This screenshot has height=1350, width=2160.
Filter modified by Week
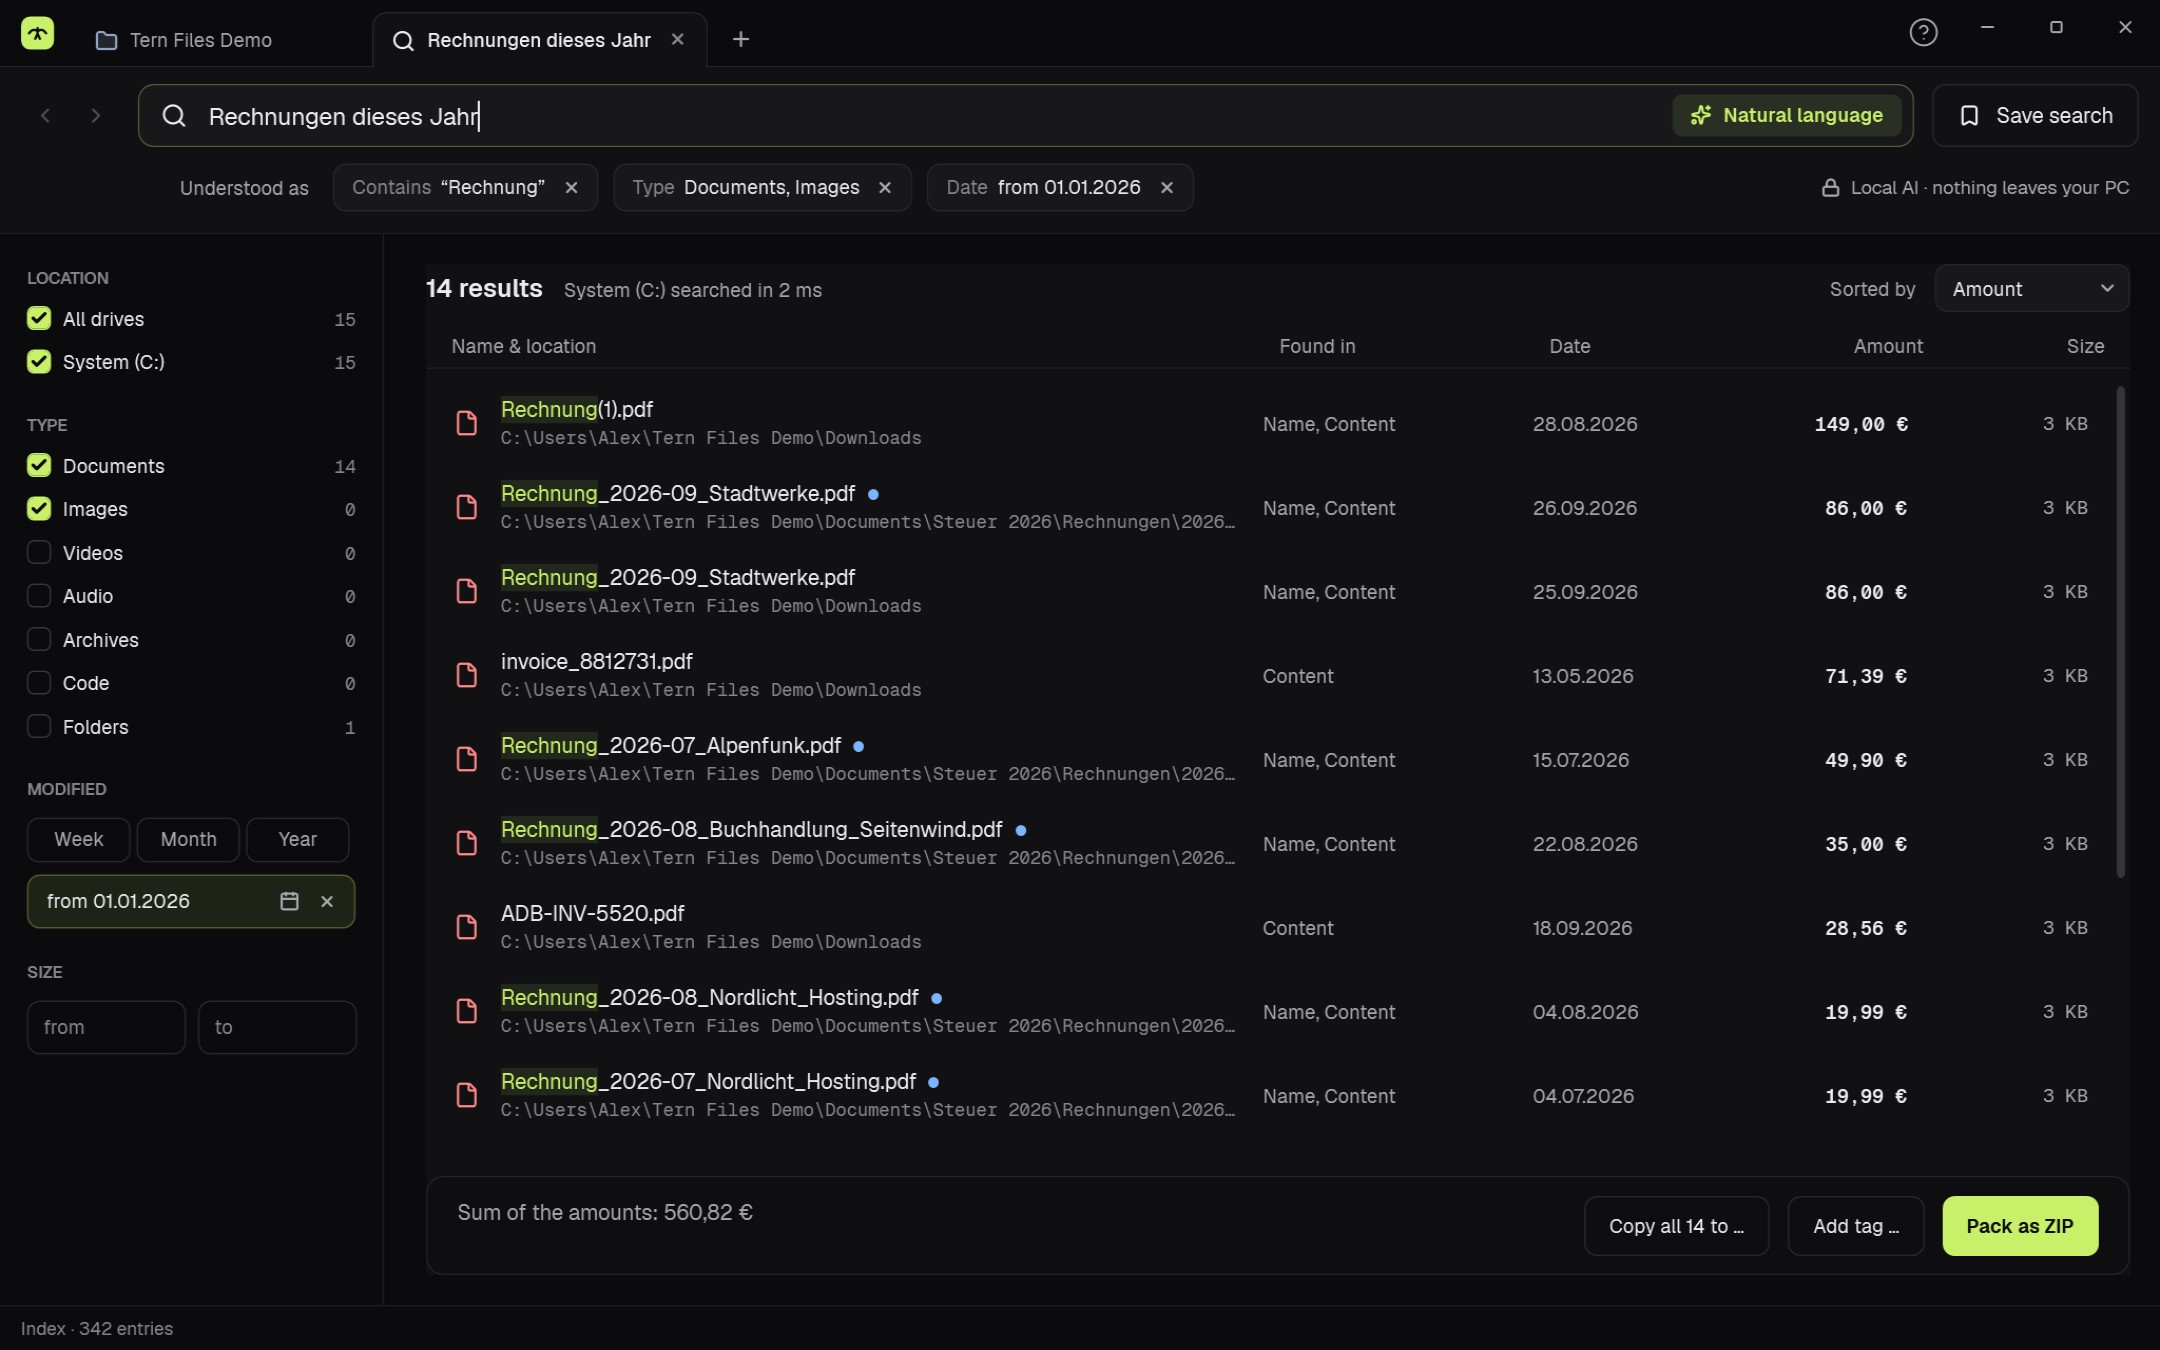(x=78, y=840)
